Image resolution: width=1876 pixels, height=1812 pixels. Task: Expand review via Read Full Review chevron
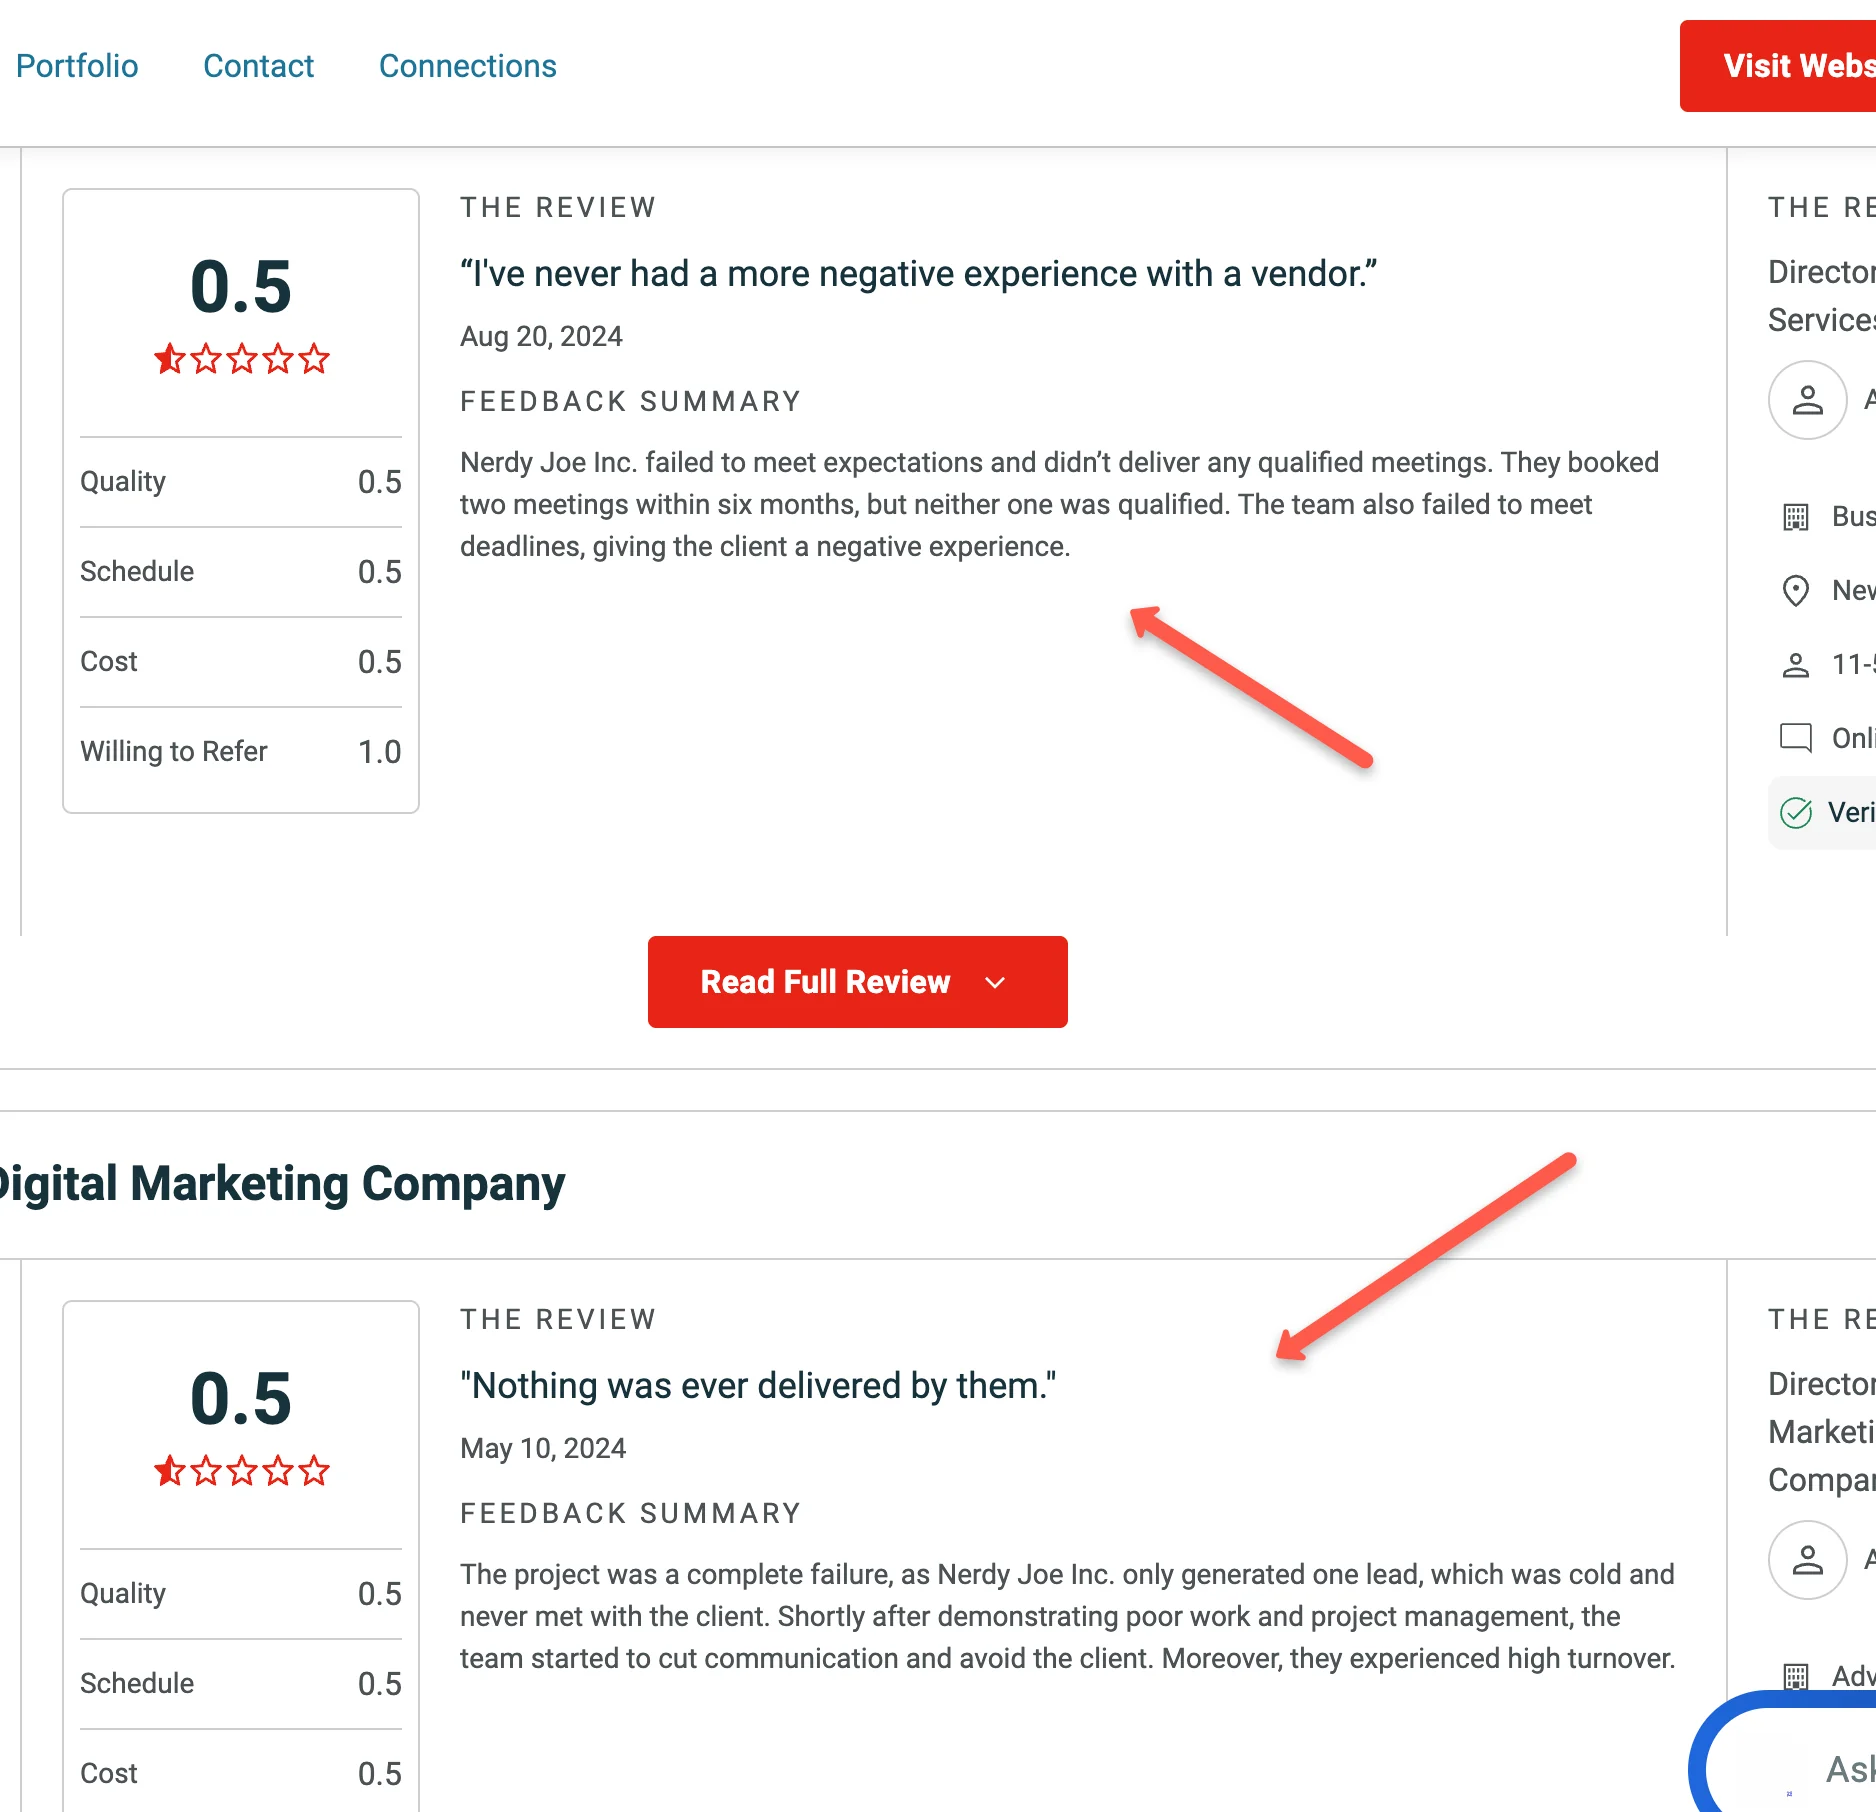click(x=995, y=982)
